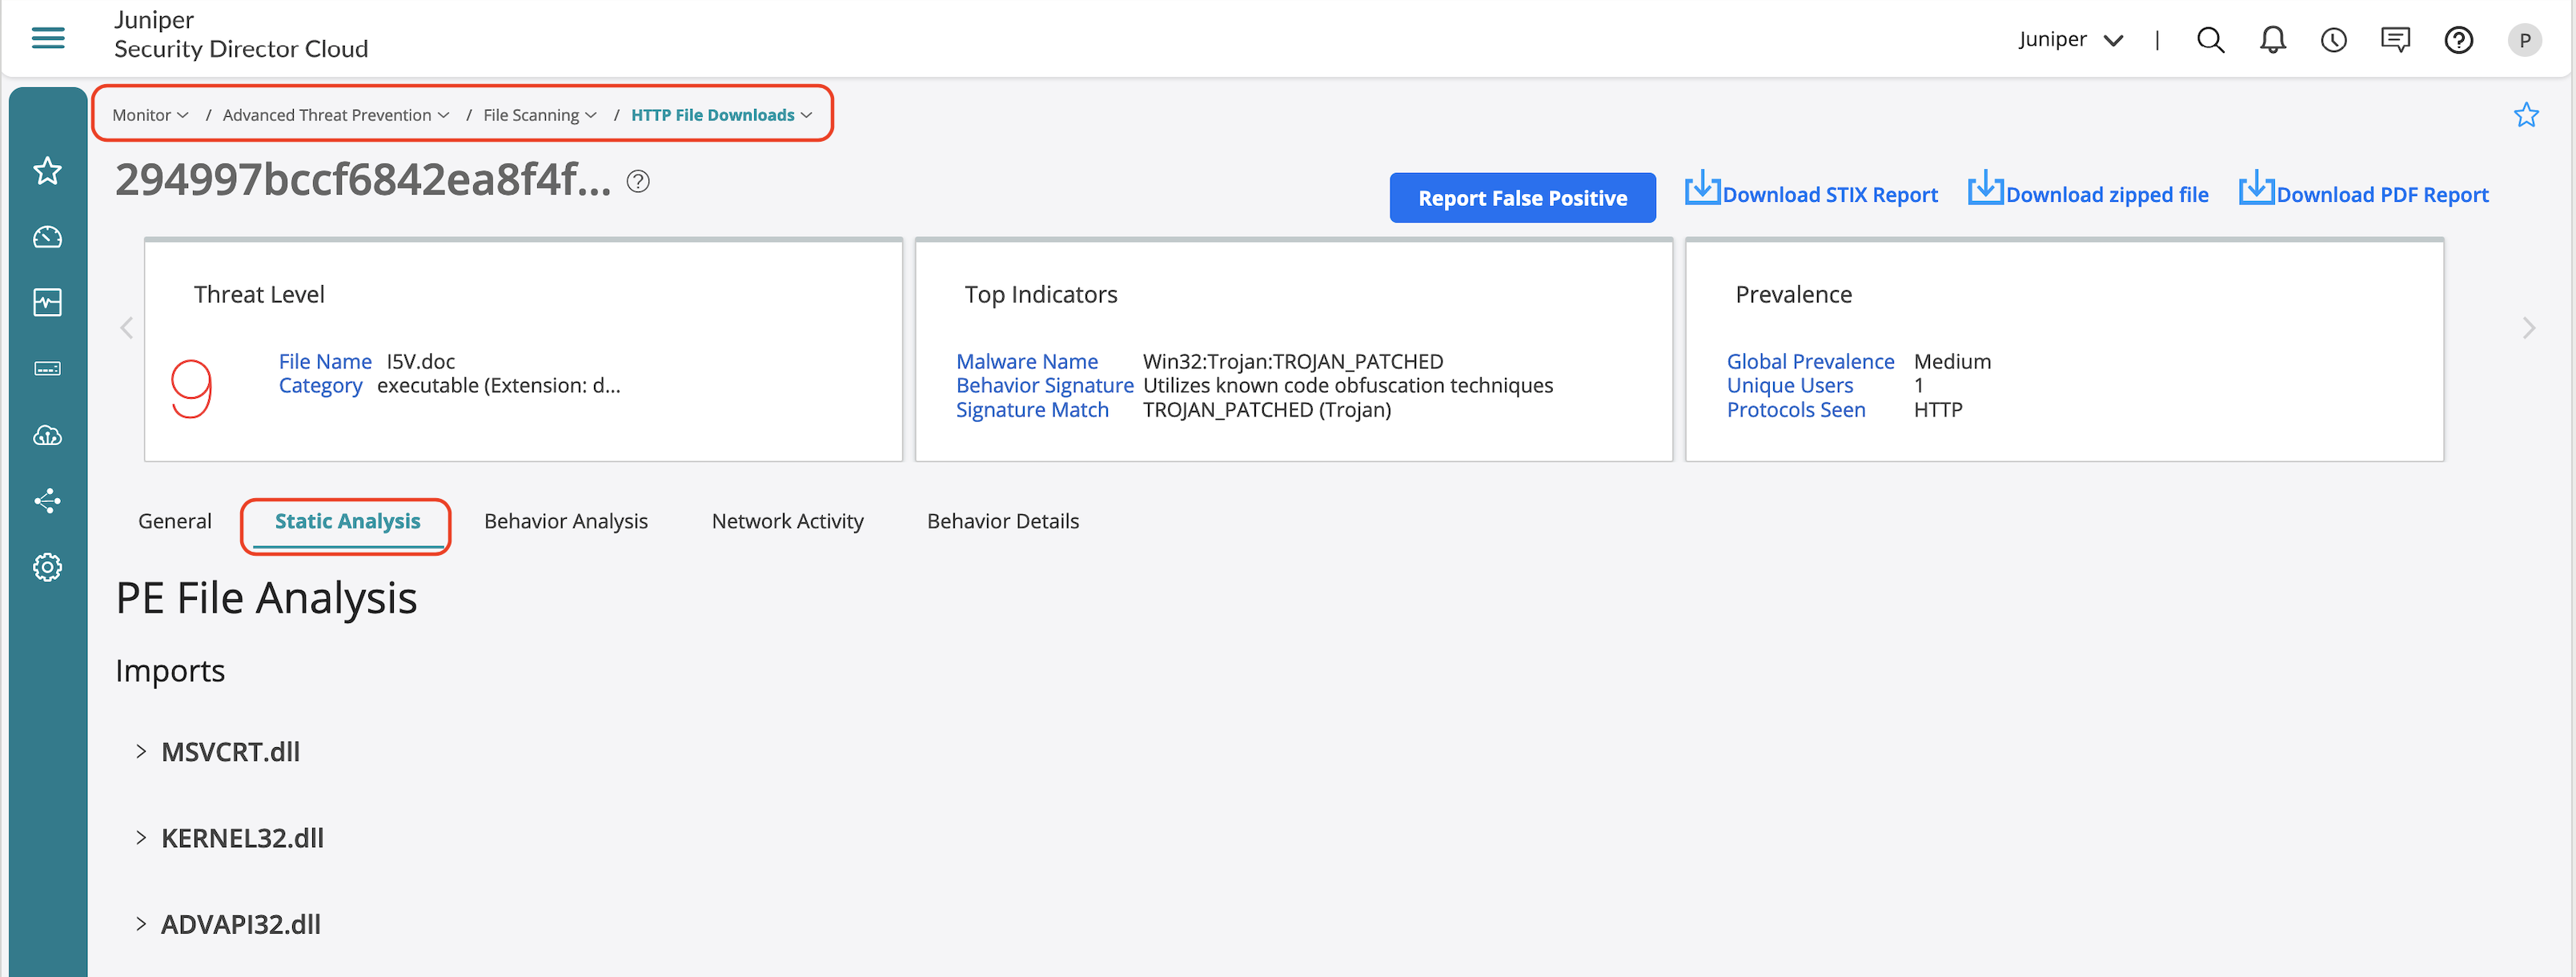Expand the KERNEL32.dll imports

coord(141,837)
